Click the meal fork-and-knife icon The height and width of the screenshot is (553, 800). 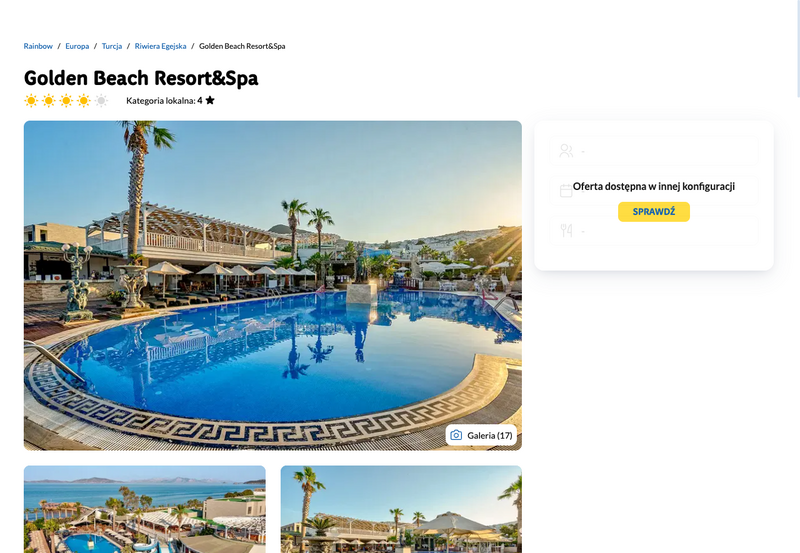pyautogui.click(x=566, y=231)
